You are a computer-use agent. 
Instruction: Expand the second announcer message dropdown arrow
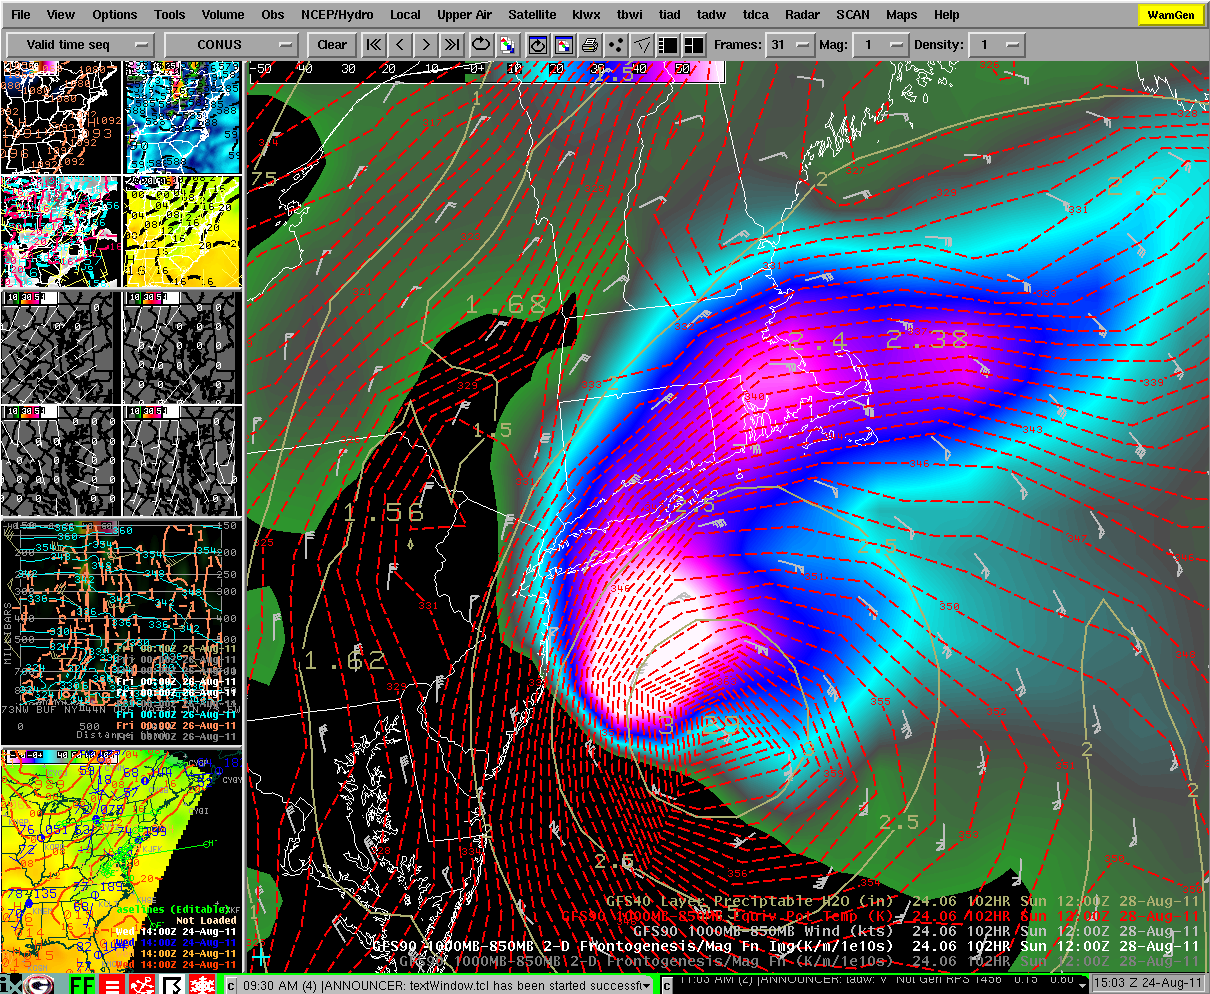(x=1082, y=985)
